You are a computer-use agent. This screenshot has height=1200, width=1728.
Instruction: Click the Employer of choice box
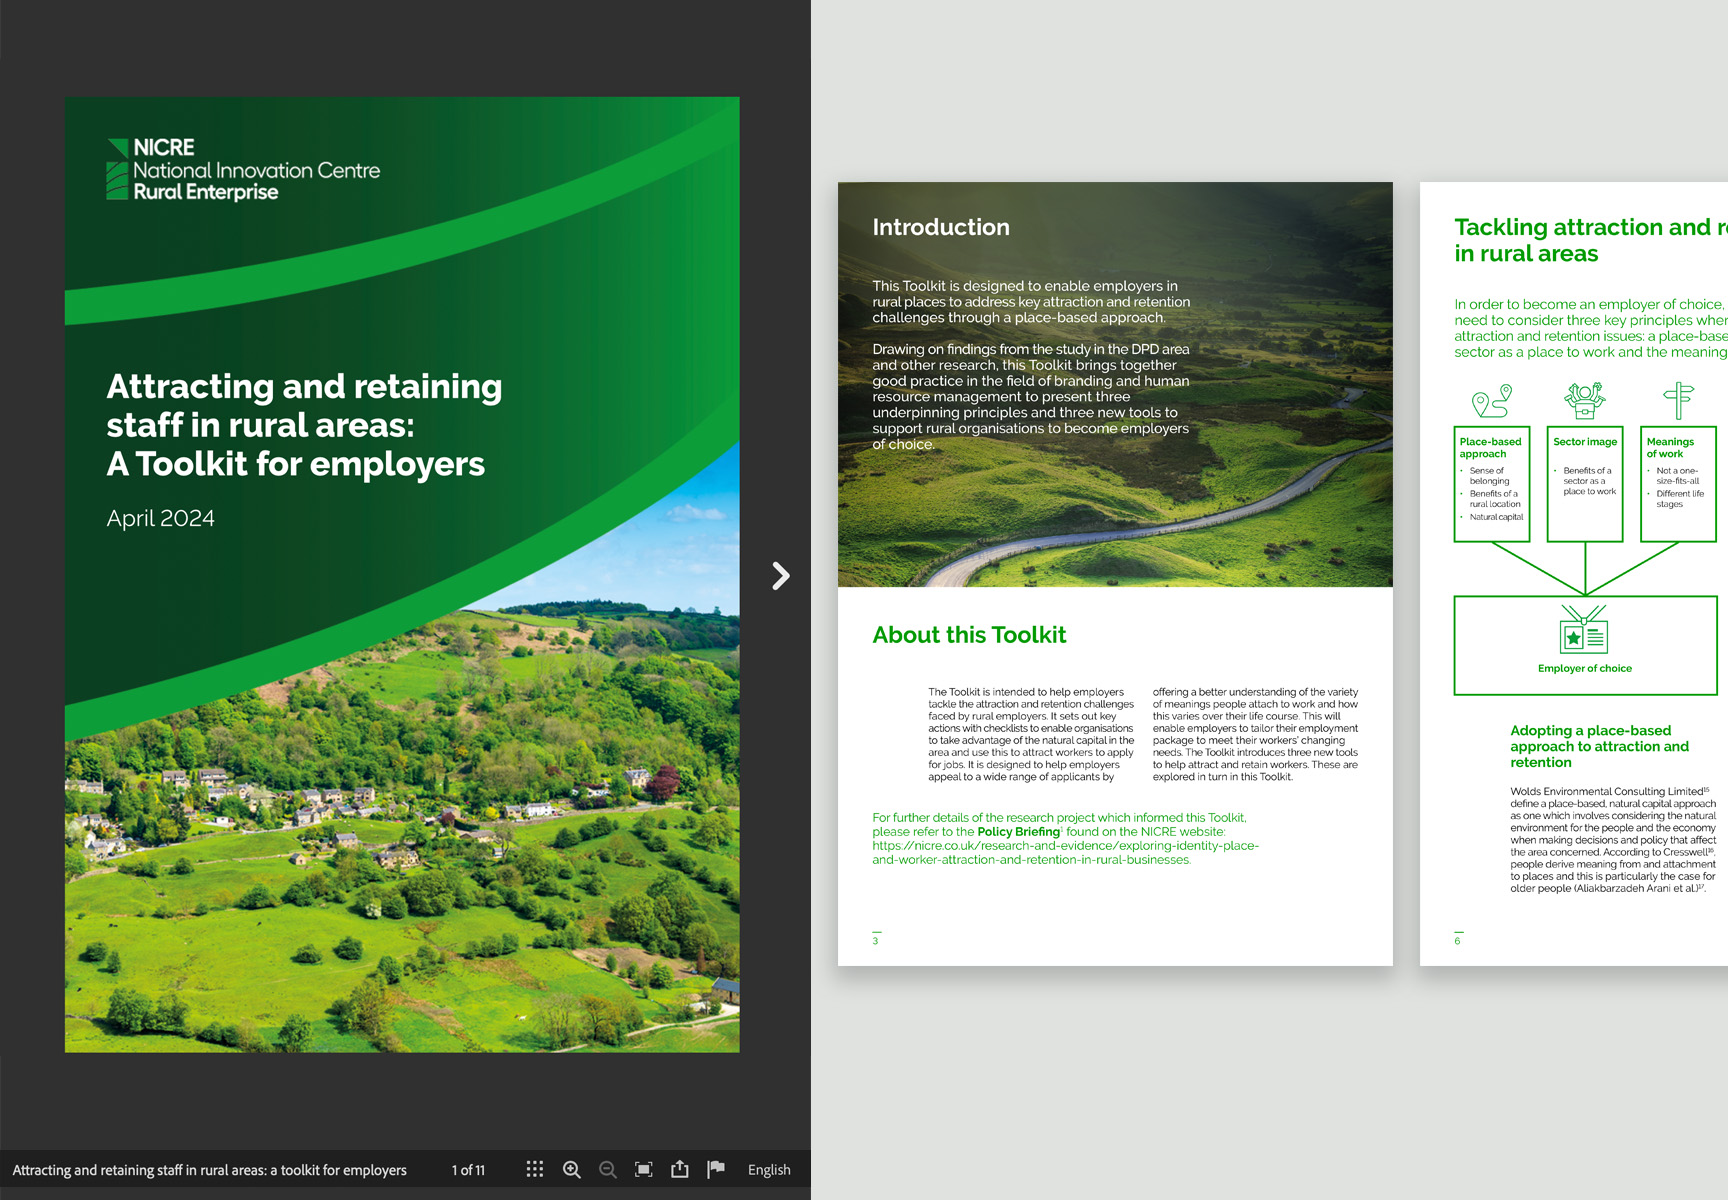pyautogui.click(x=1584, y=645)
